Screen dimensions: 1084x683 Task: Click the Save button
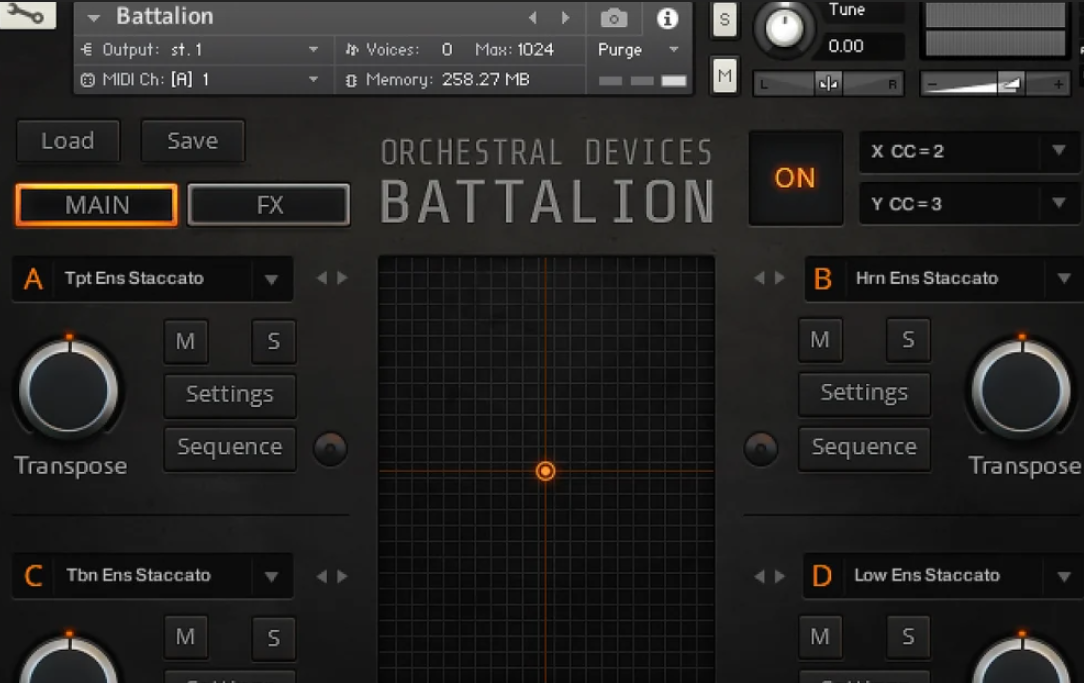(192, 141)
